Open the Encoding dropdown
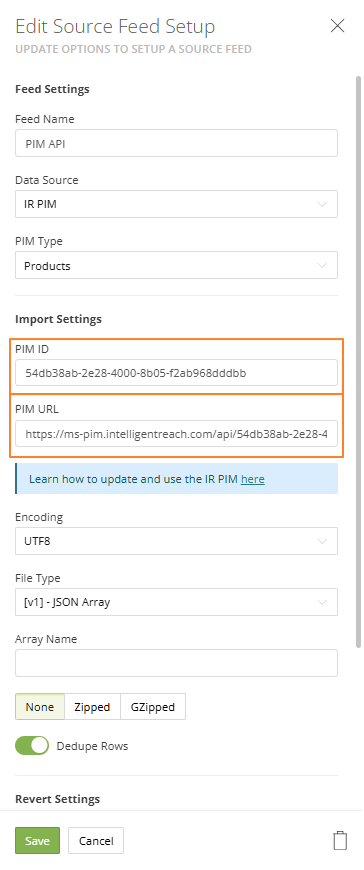 click(176, 541)
